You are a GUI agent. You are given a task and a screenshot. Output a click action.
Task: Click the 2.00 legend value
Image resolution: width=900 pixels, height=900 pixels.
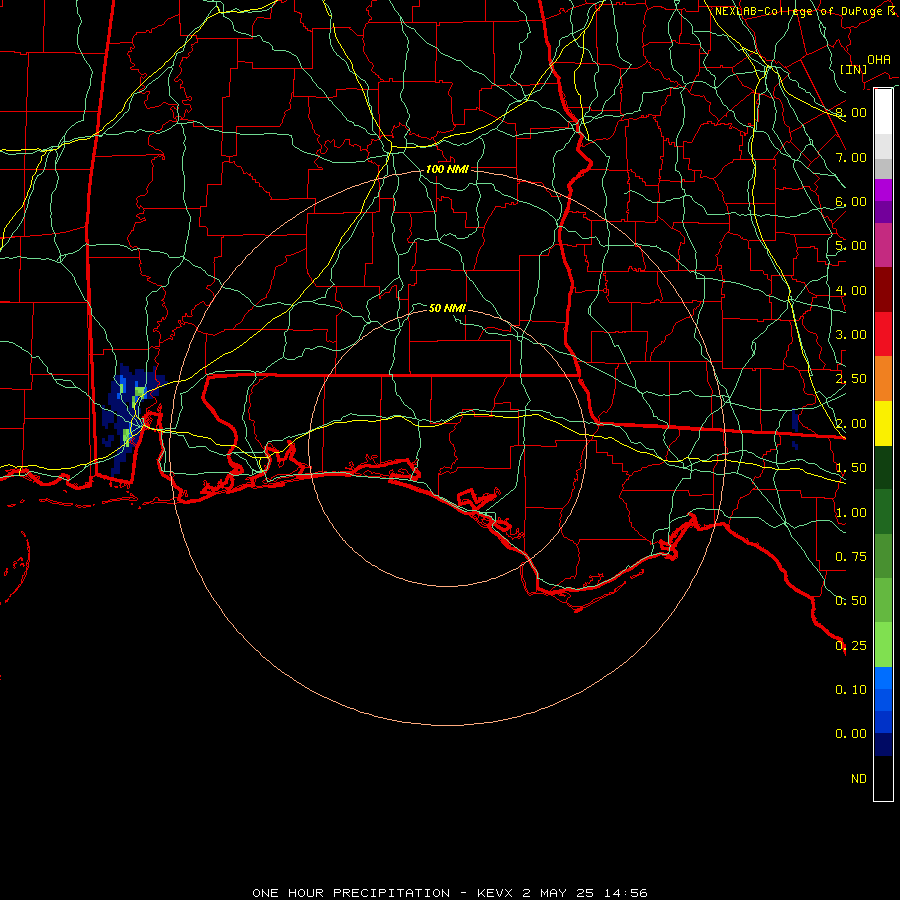(x=851, y=424)
